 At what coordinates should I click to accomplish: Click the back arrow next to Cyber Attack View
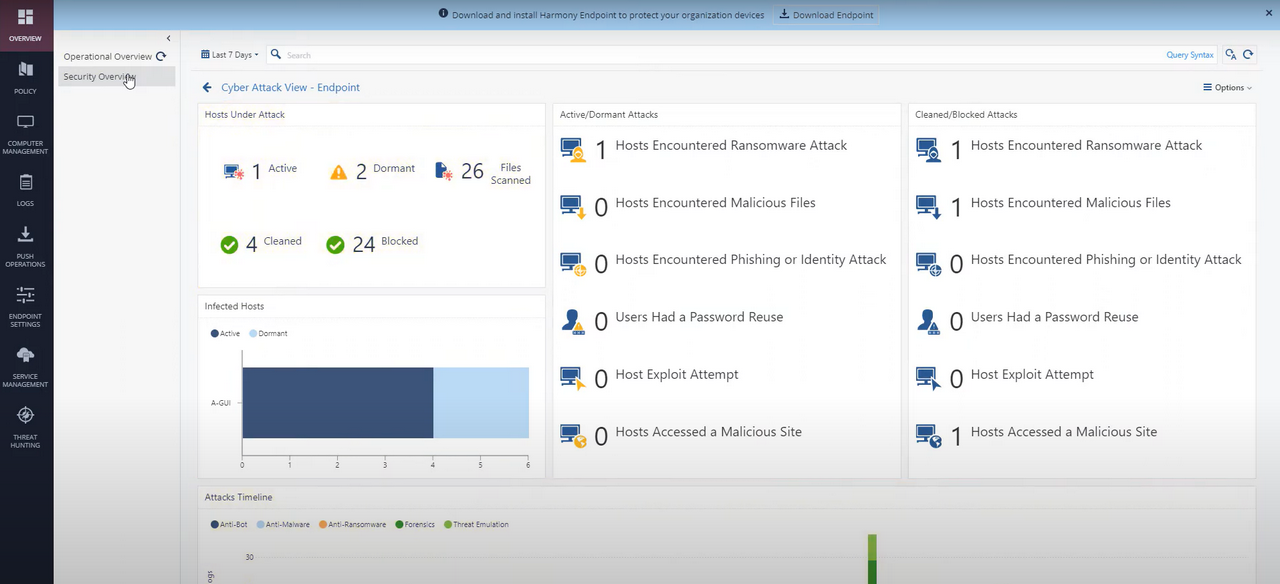[x=206, y=87]
